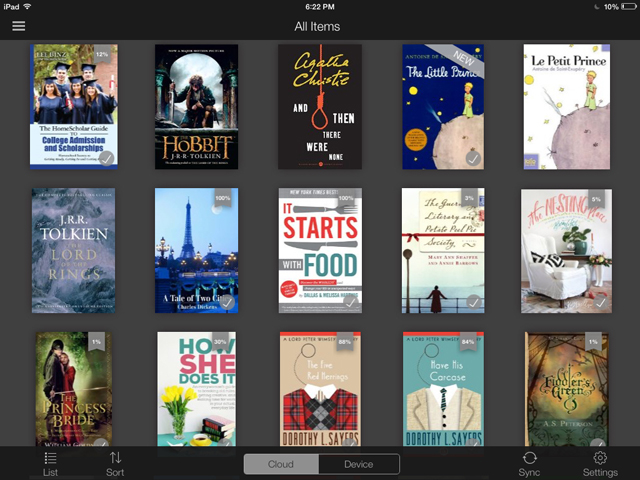Open The Princess Bride book
Viewport: 640px width, 480px height.
coord(74,389)
